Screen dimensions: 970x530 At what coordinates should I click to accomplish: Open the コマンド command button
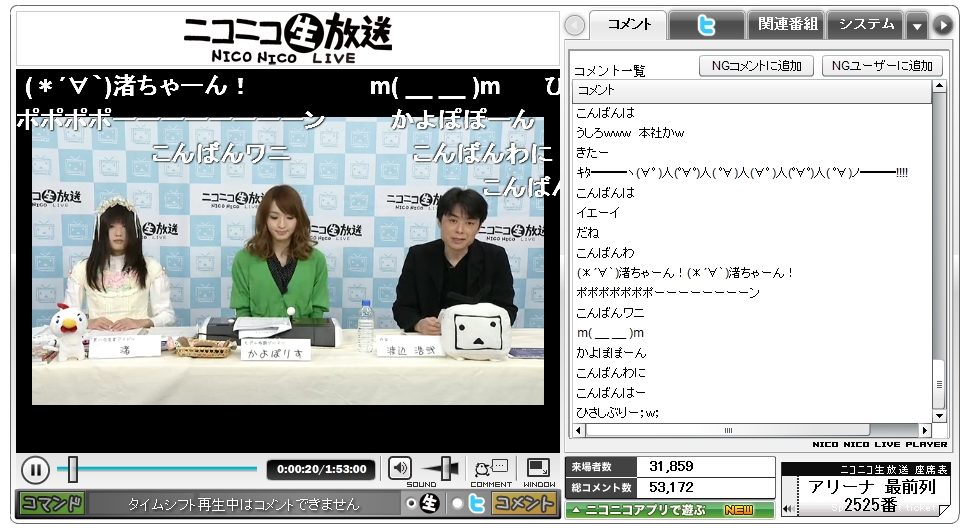pyautogui.click(x=52, y=503)
